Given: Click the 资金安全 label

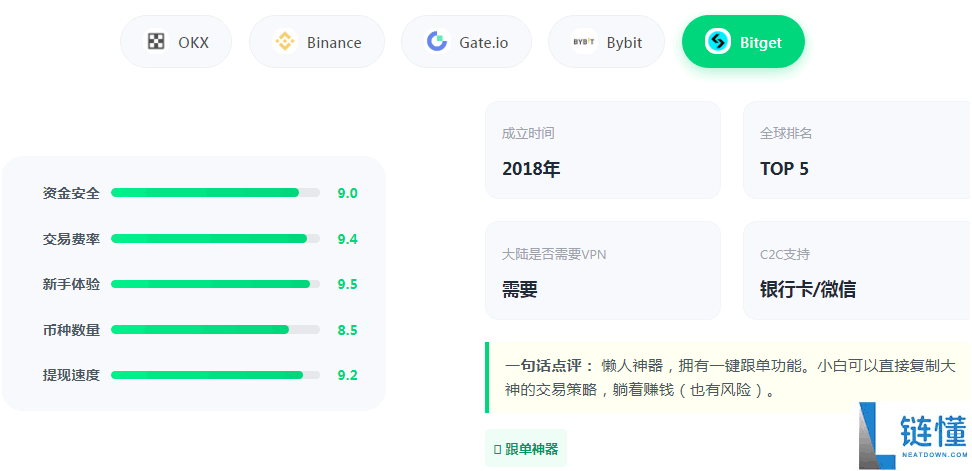Looking at the screenshot, I should coord(71,193).
